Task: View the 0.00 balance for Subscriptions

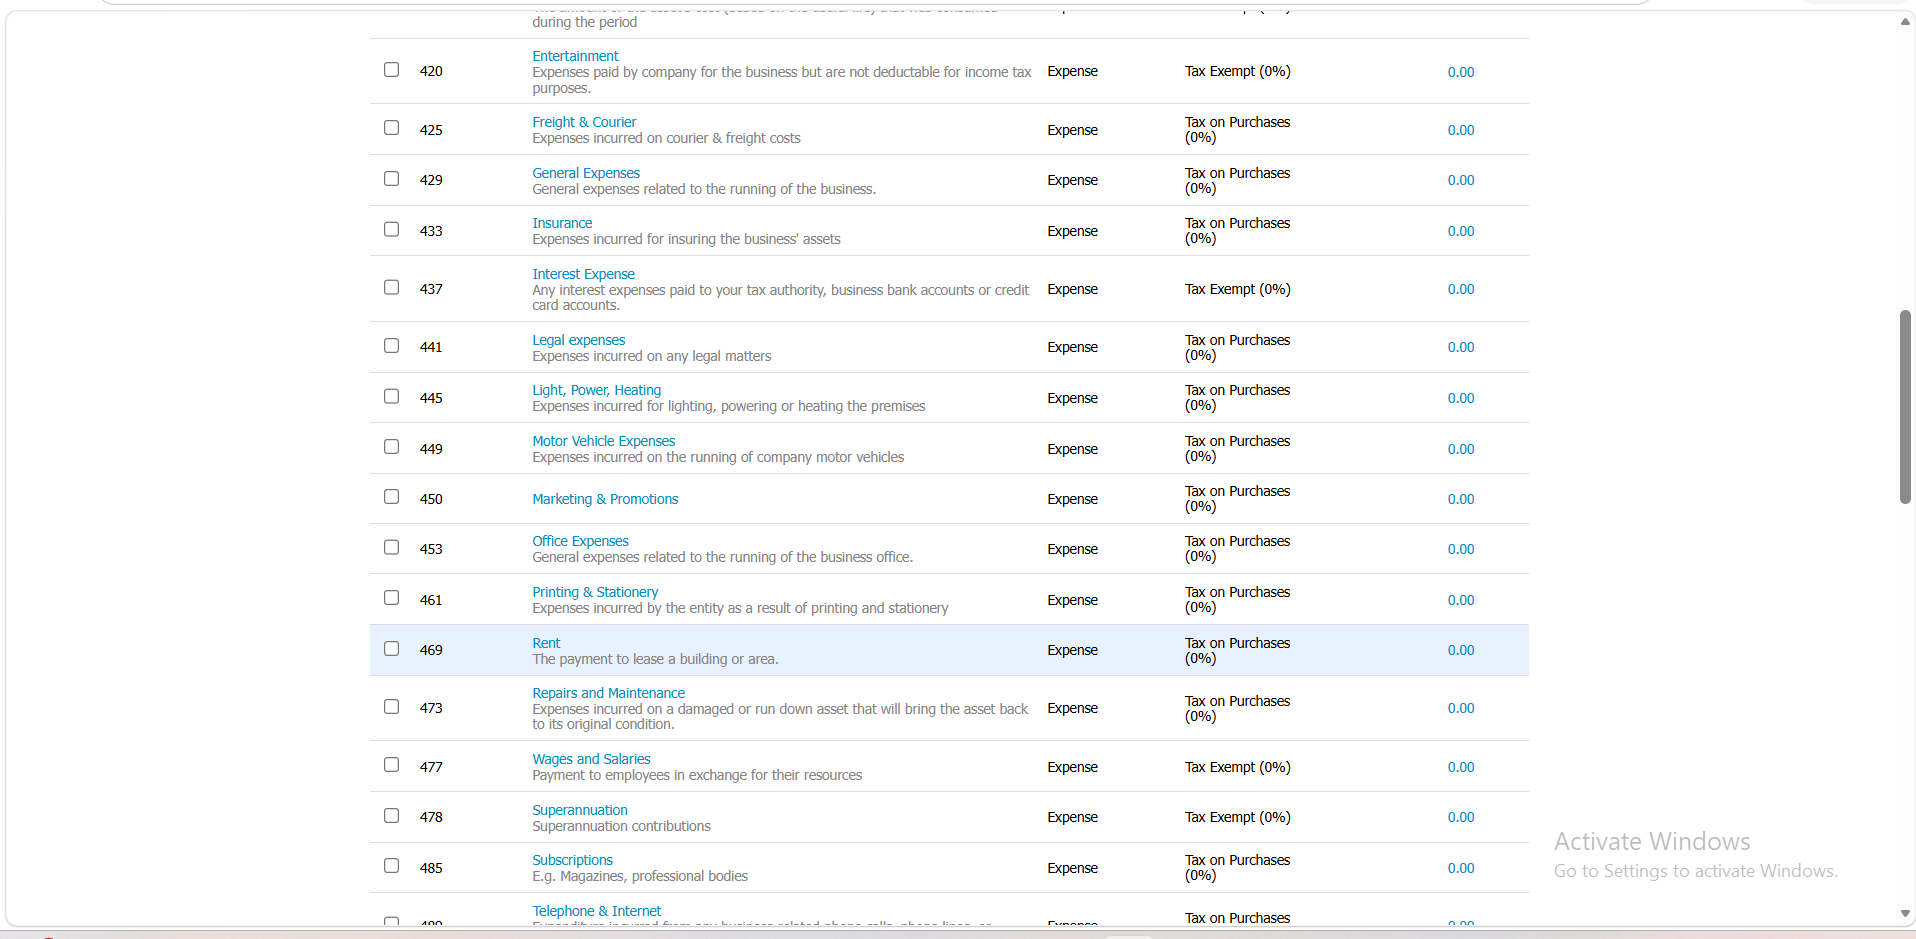Action: (x=1461, y=868)
